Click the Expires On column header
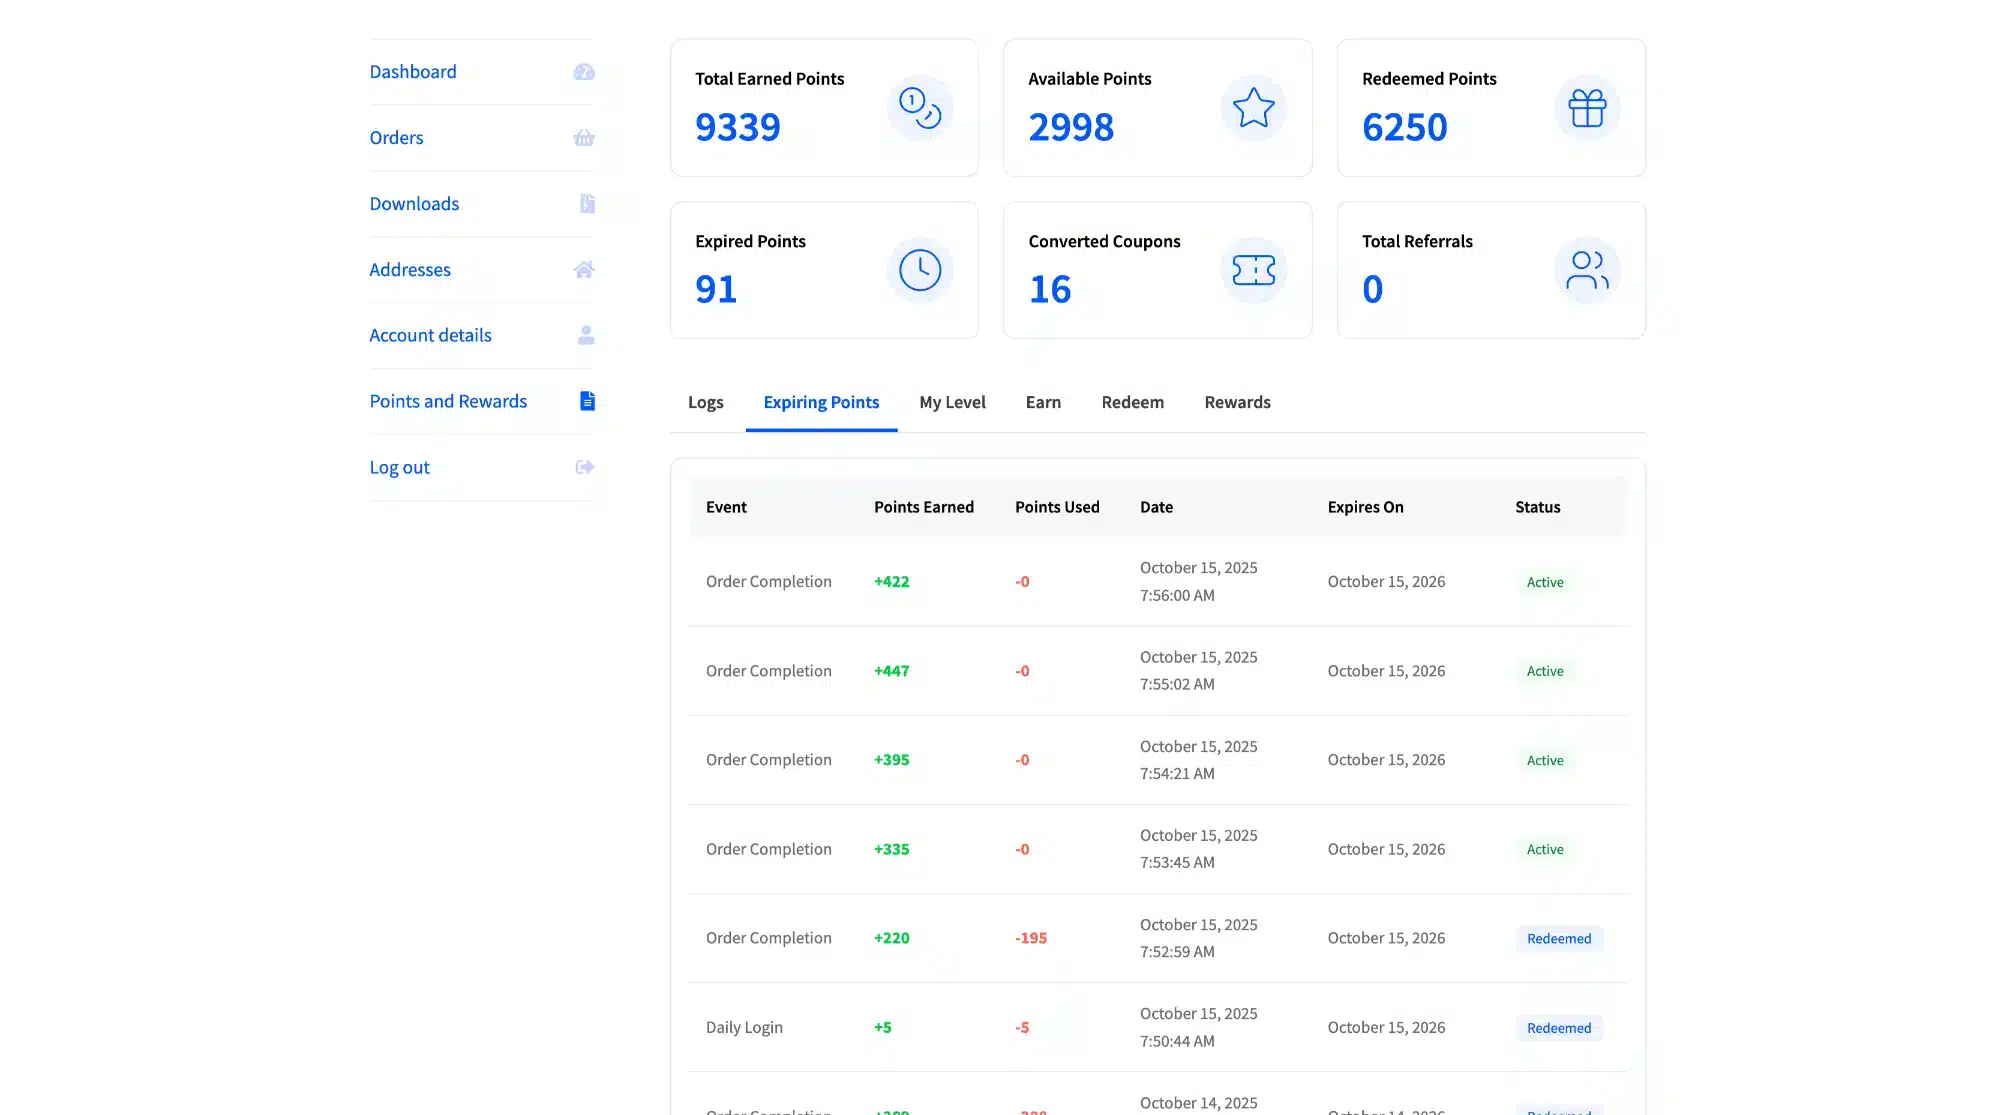This screenshot has width=2016, height=1115. click(x=1365, y=507)
